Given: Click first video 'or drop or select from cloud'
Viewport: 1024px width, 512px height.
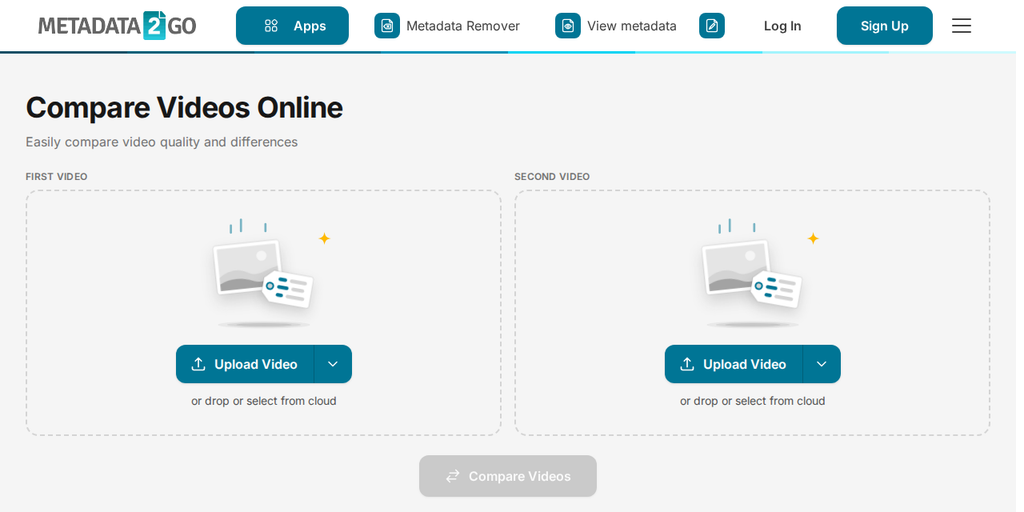Looking at the screenshot, I should pyautogui.click(x=266, y=404).
